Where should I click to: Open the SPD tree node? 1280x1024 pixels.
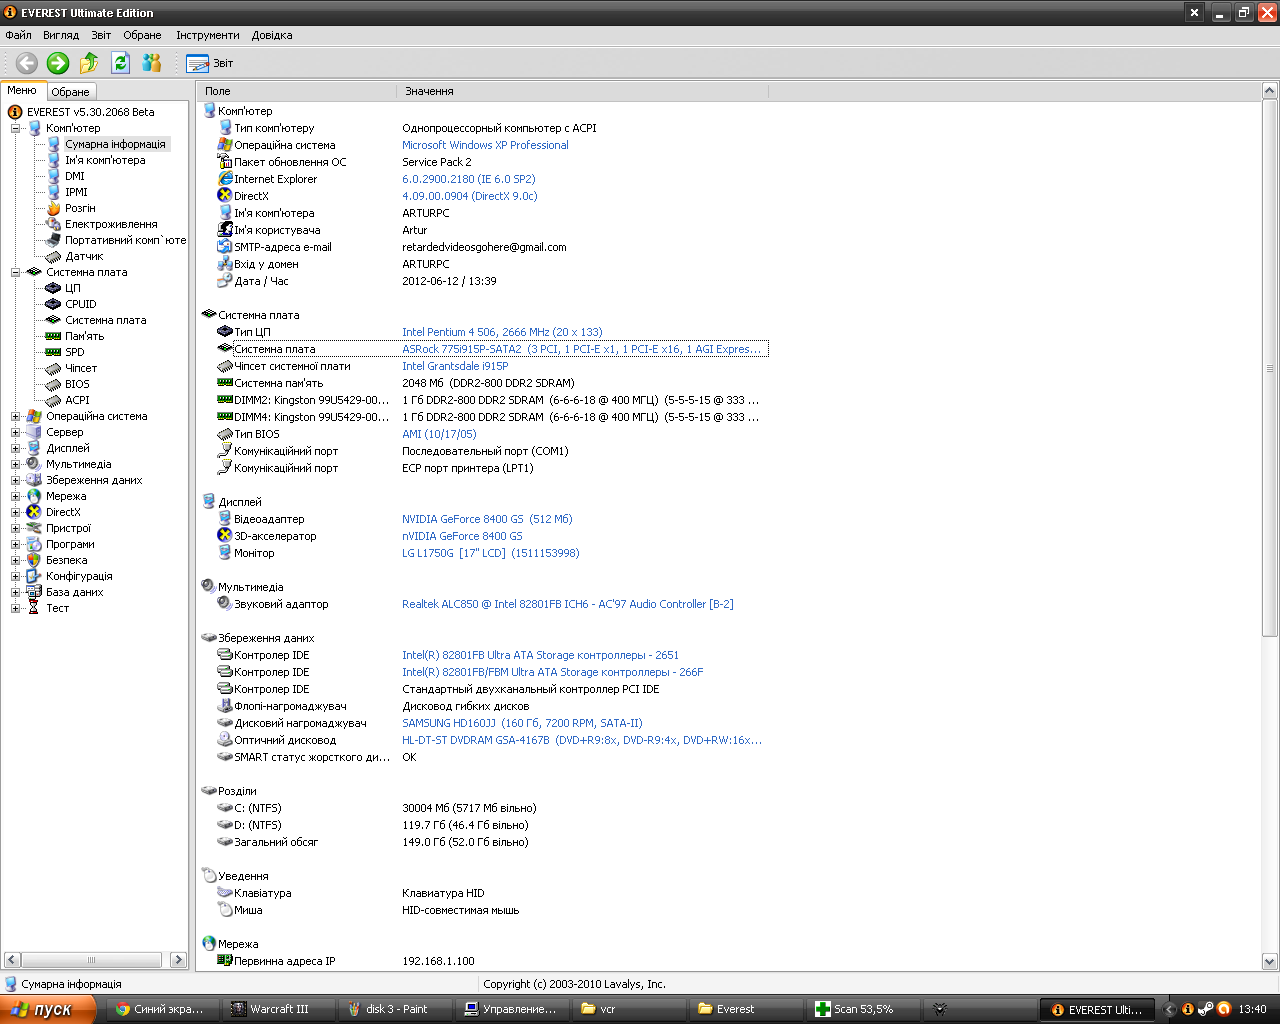[x=75, y=352]
